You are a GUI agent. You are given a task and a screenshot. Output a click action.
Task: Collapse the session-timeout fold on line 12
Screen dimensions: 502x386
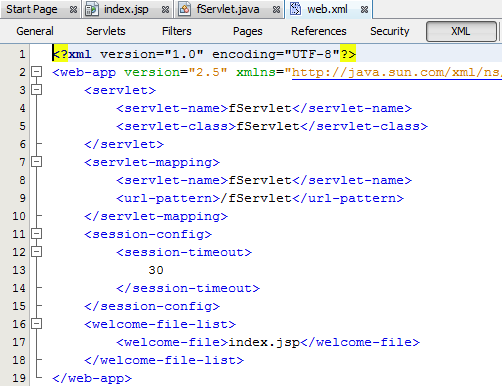click(36, 252)
